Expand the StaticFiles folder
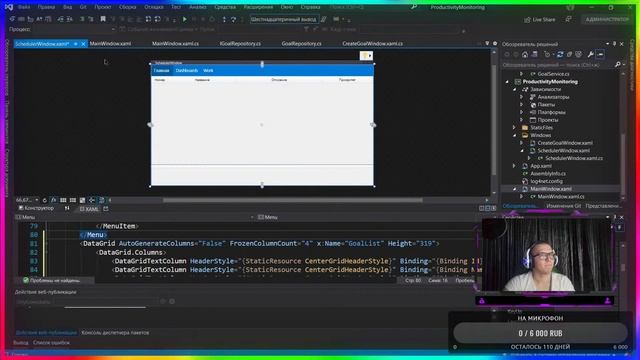Viewport: 640px width, 360px height. (x=514, y=127)
